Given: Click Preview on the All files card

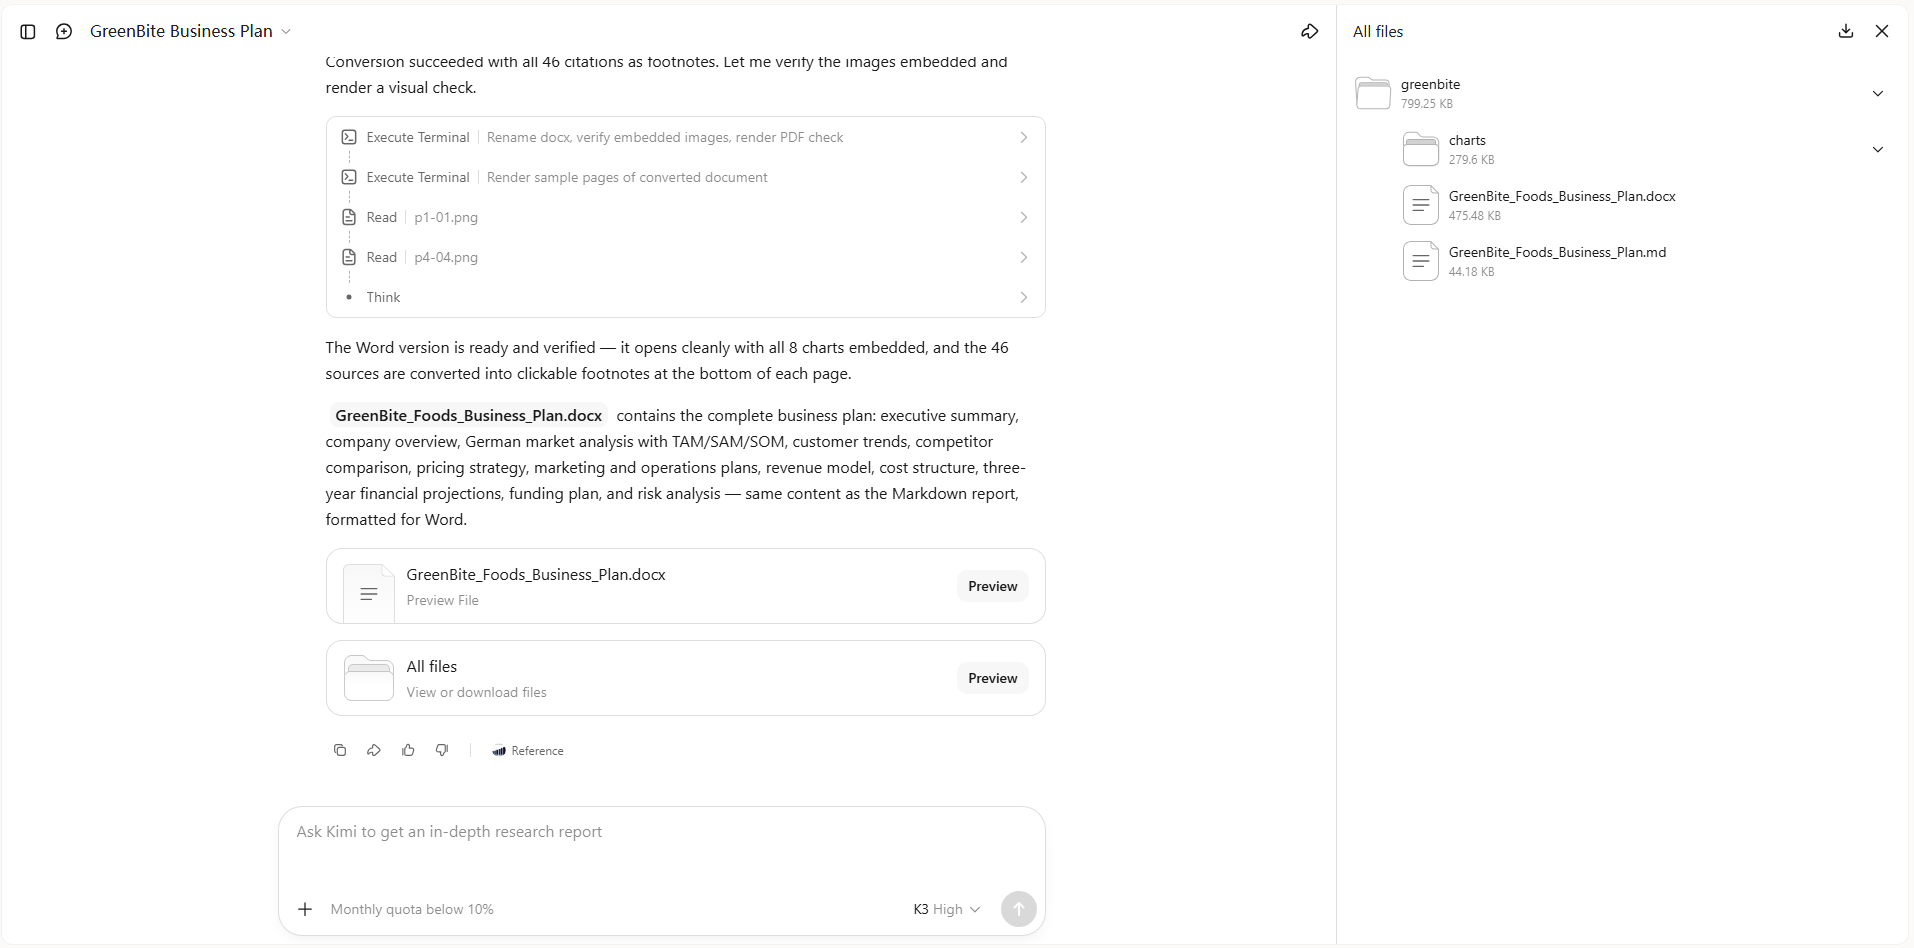Looking at the screenshot, I should point(992,678).
